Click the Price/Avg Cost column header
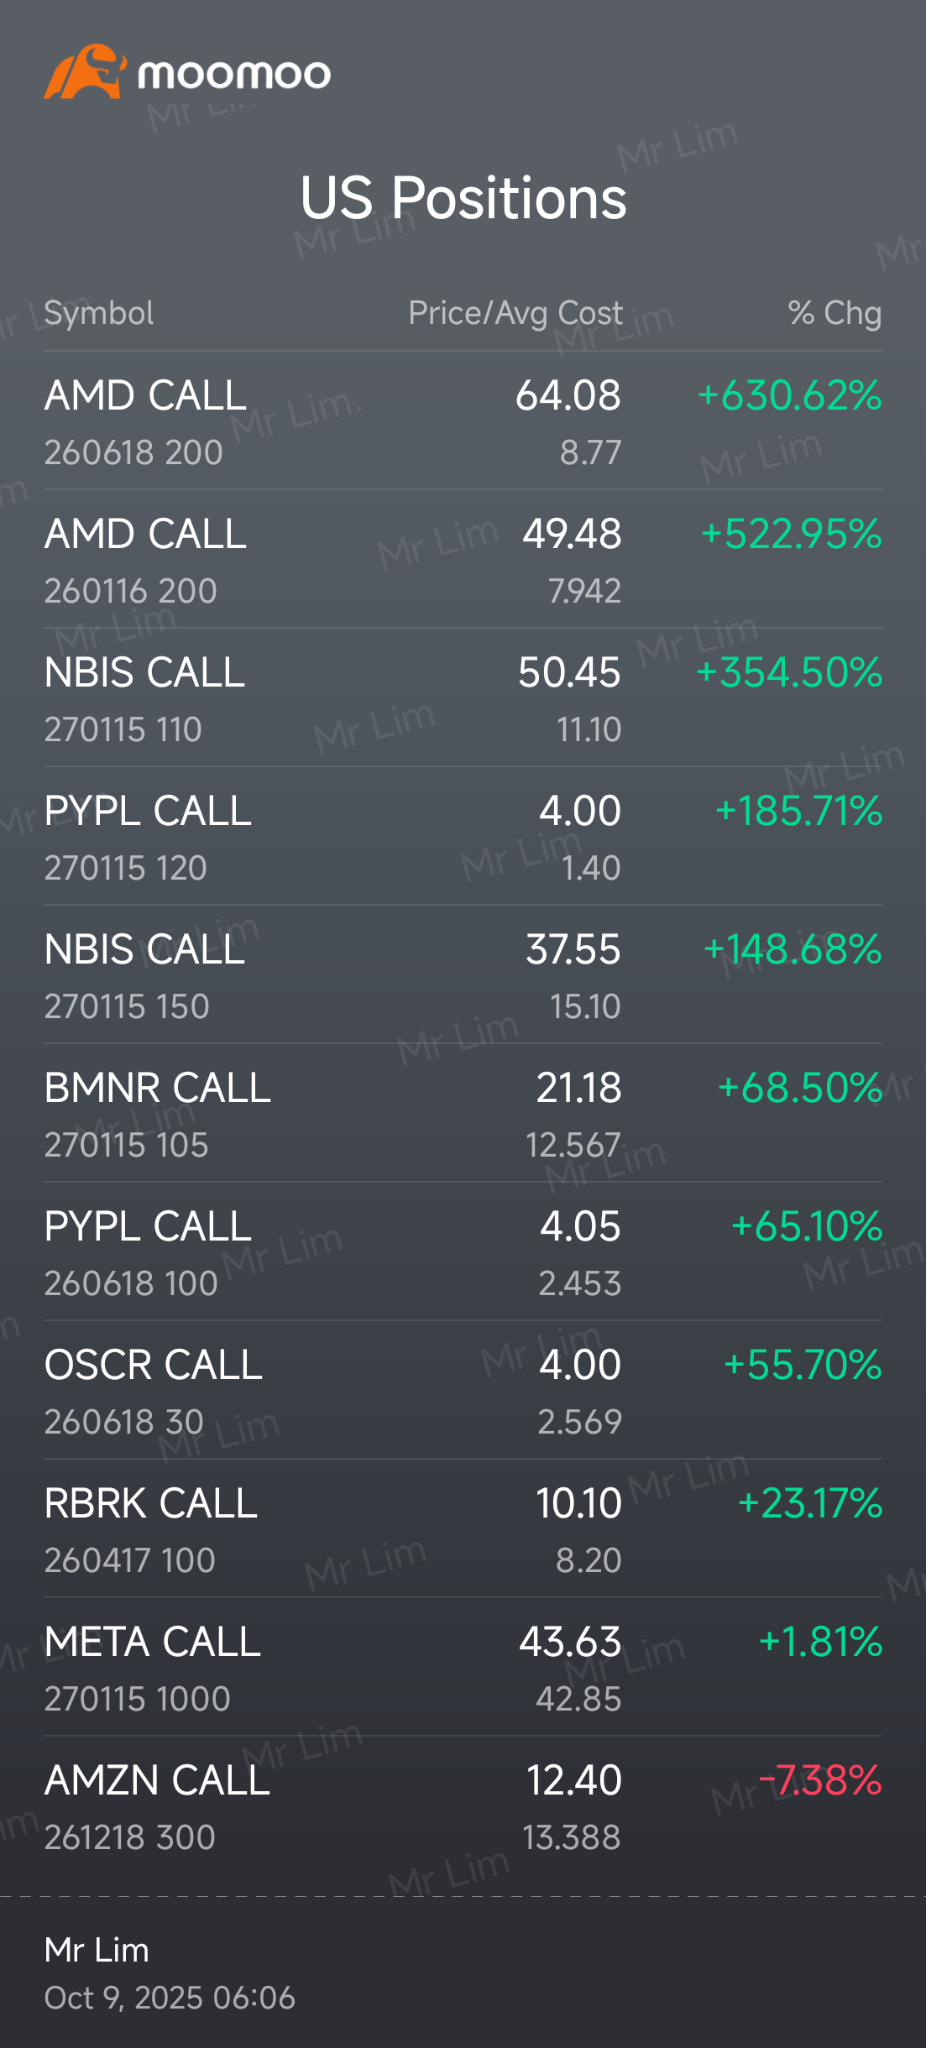926x2048 pixels. coord(515,313)
